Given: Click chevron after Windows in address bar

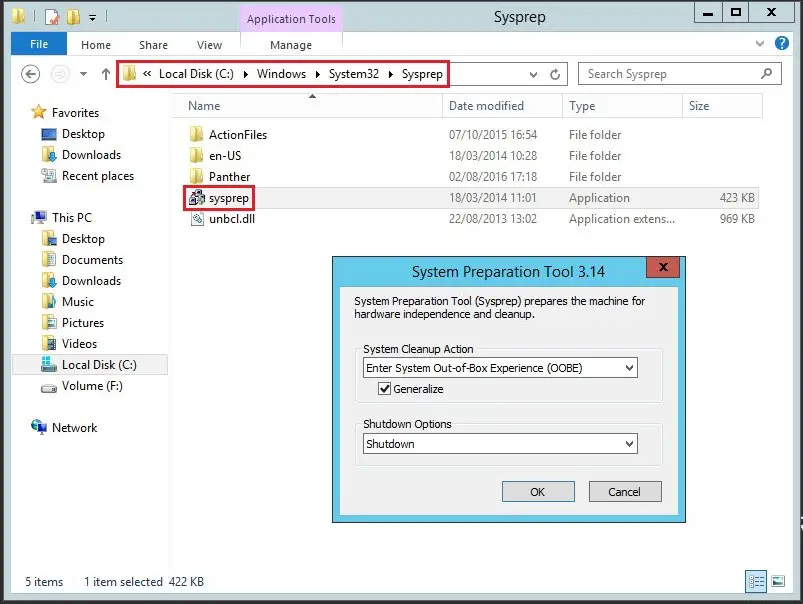Looking at the screenshot, I should point(318,74).
